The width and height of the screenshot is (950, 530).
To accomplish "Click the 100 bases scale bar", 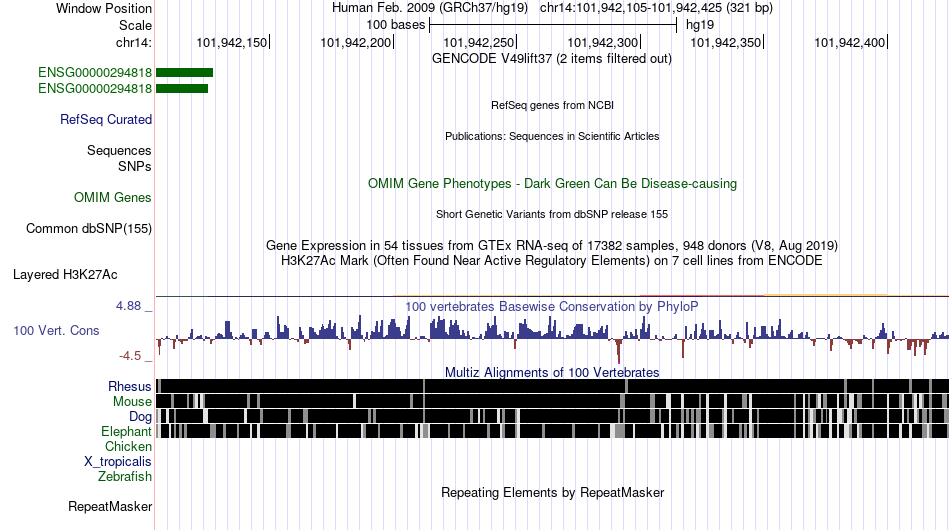I will pyautogui.click(x=553, y=25).
